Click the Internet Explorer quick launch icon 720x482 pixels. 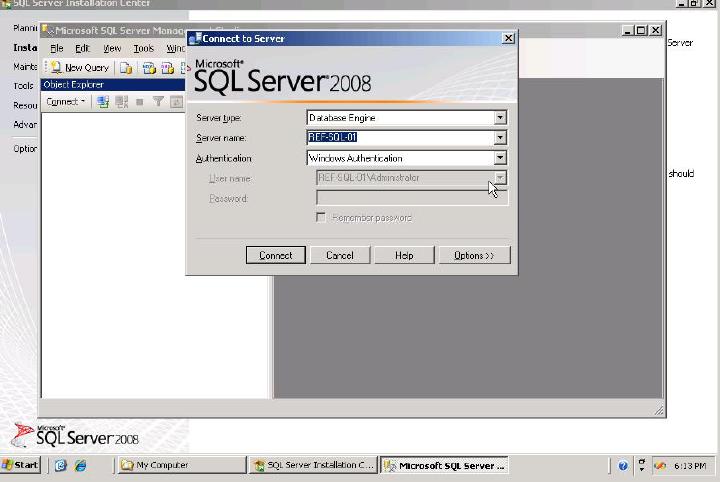click(x=81, y=465)
